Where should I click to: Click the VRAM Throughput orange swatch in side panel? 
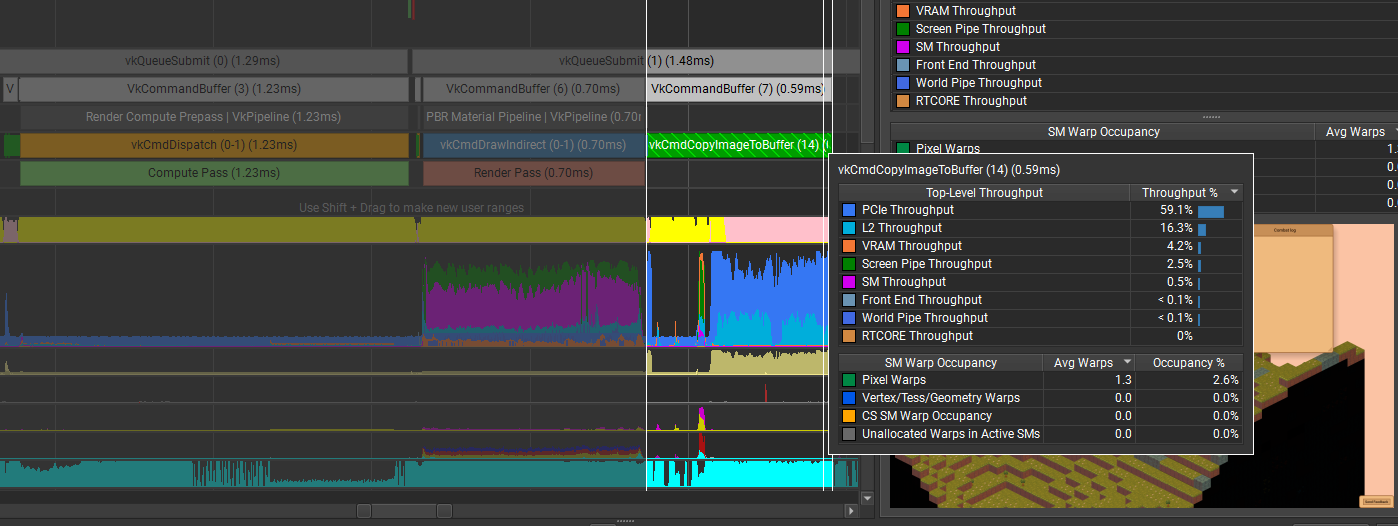[x=903, y=11]
